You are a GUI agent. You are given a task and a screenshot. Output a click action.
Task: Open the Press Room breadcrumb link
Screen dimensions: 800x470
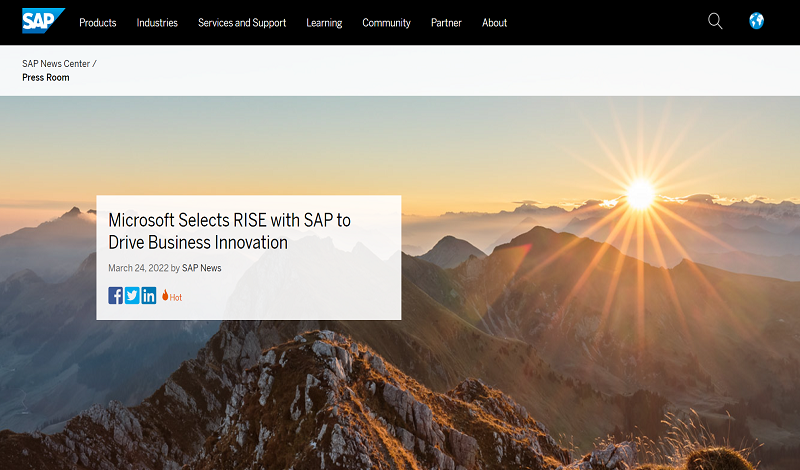coord(45,78)
